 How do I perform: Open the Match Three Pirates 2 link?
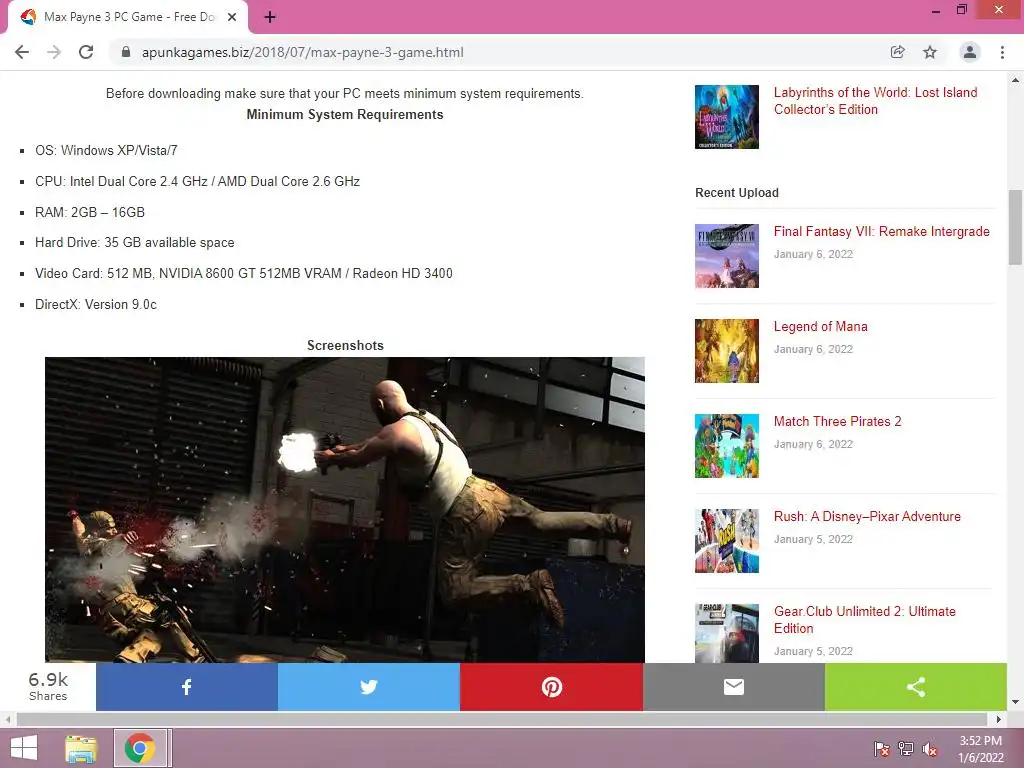837,421
